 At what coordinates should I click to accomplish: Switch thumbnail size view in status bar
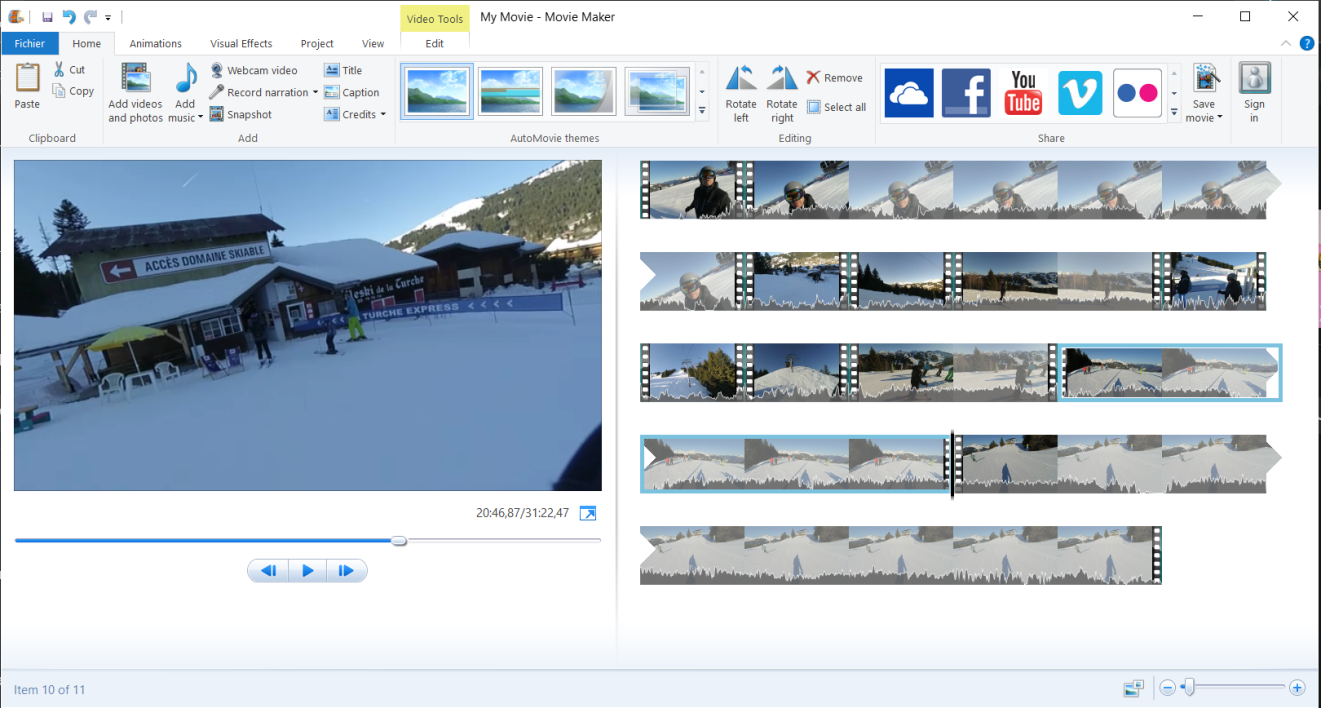[x=1133, y=688]
